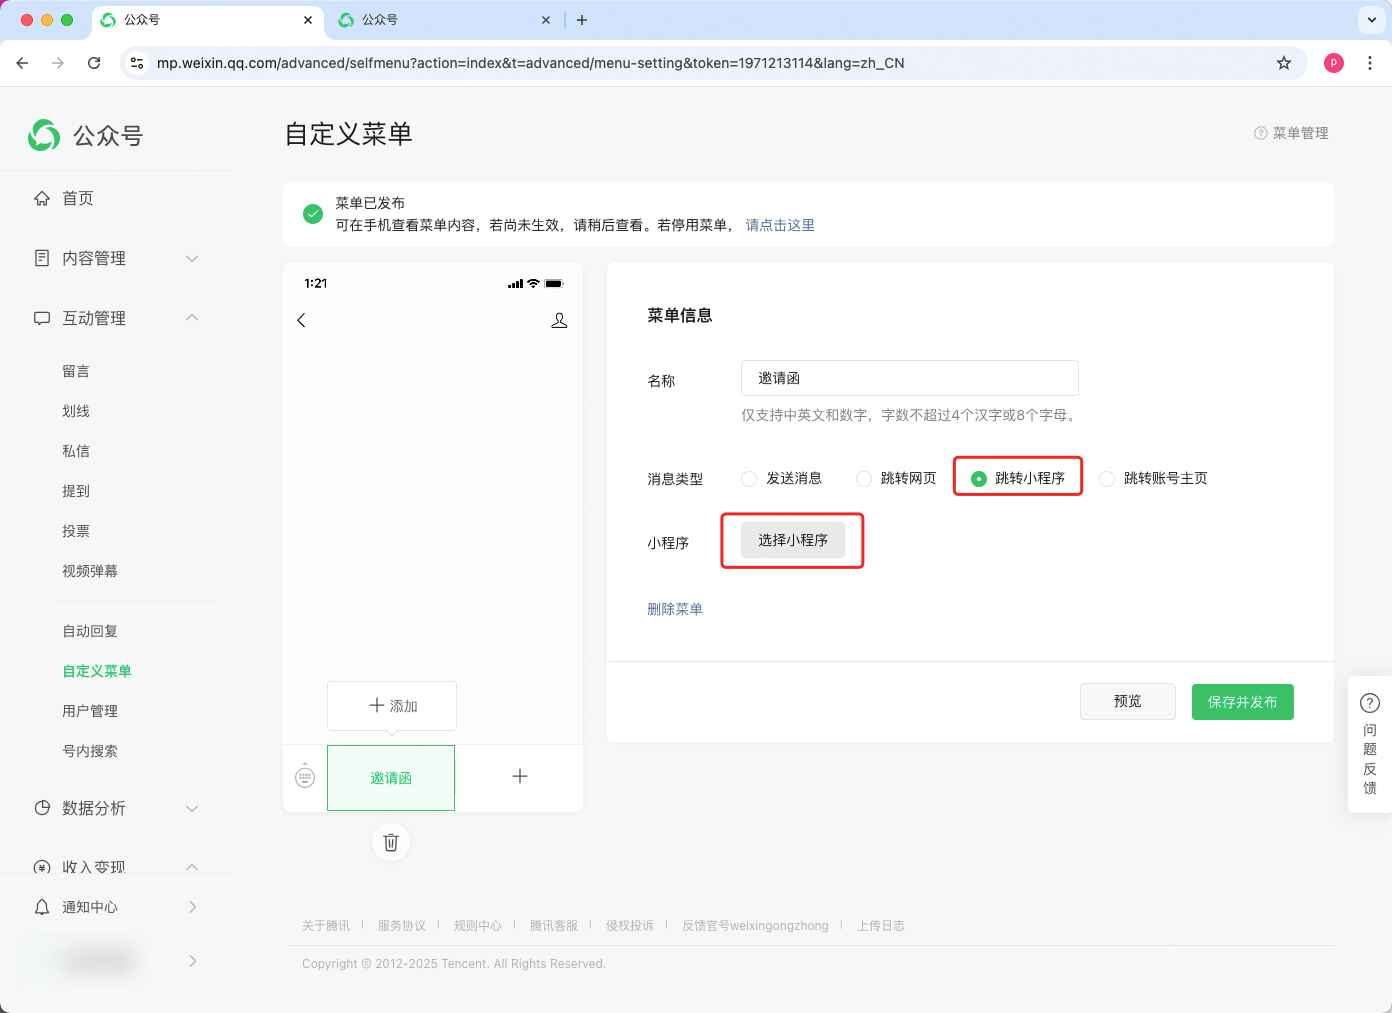Bookmark this page with the star icon
The width and height of the screenshot is (1392, 1013).
pyautogui.click(x=1284, y=63)
